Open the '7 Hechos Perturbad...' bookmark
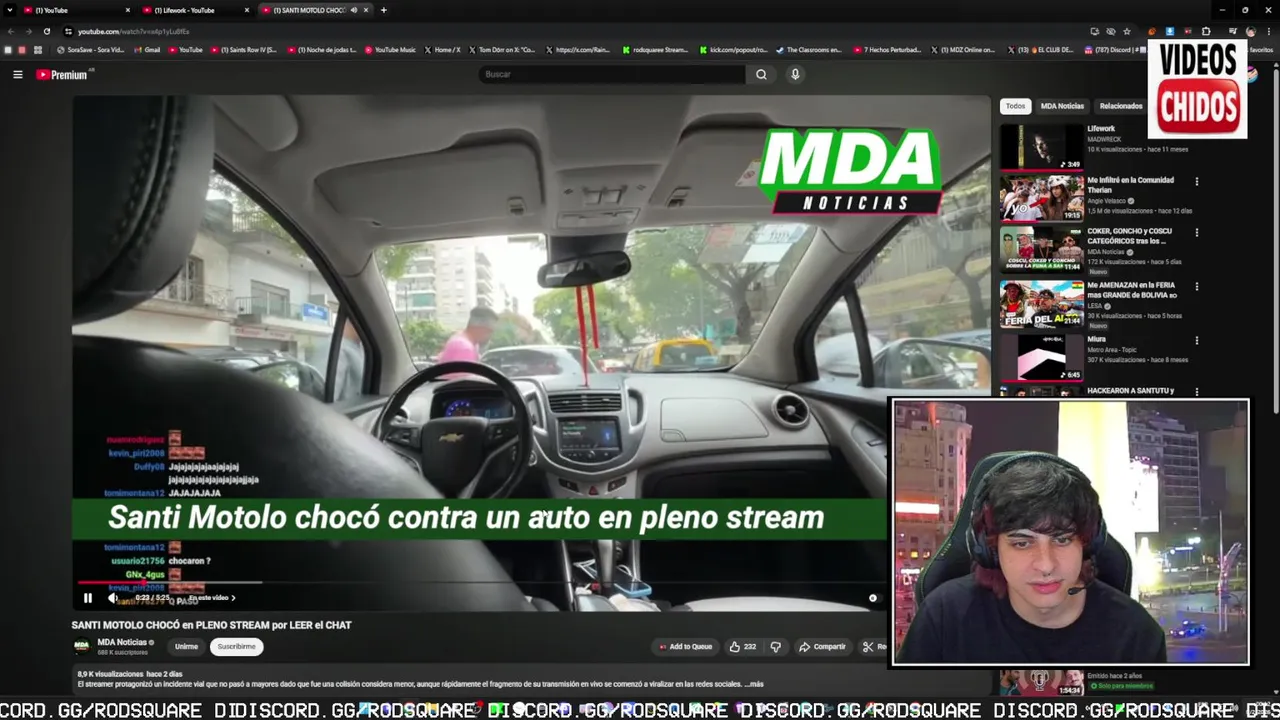 point(887,50)
